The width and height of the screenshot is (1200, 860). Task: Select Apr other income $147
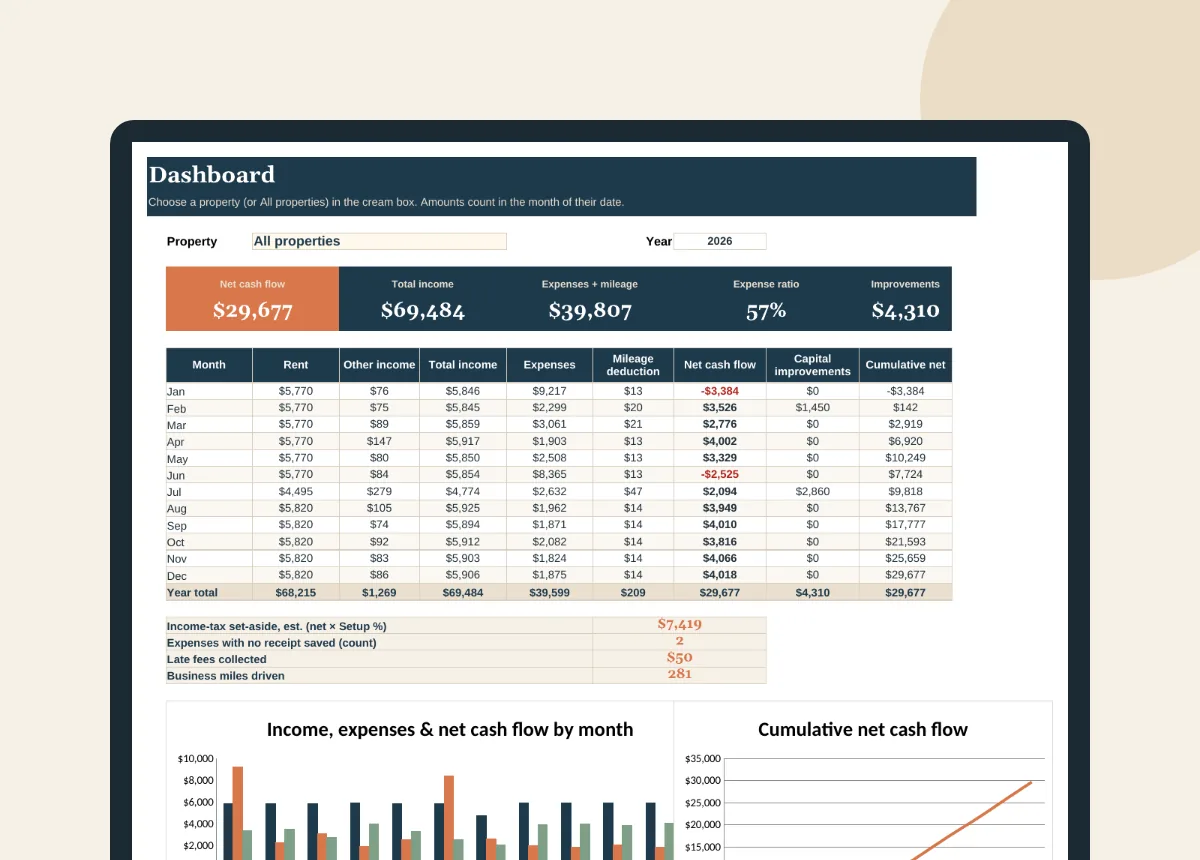(x=379, y=441)
